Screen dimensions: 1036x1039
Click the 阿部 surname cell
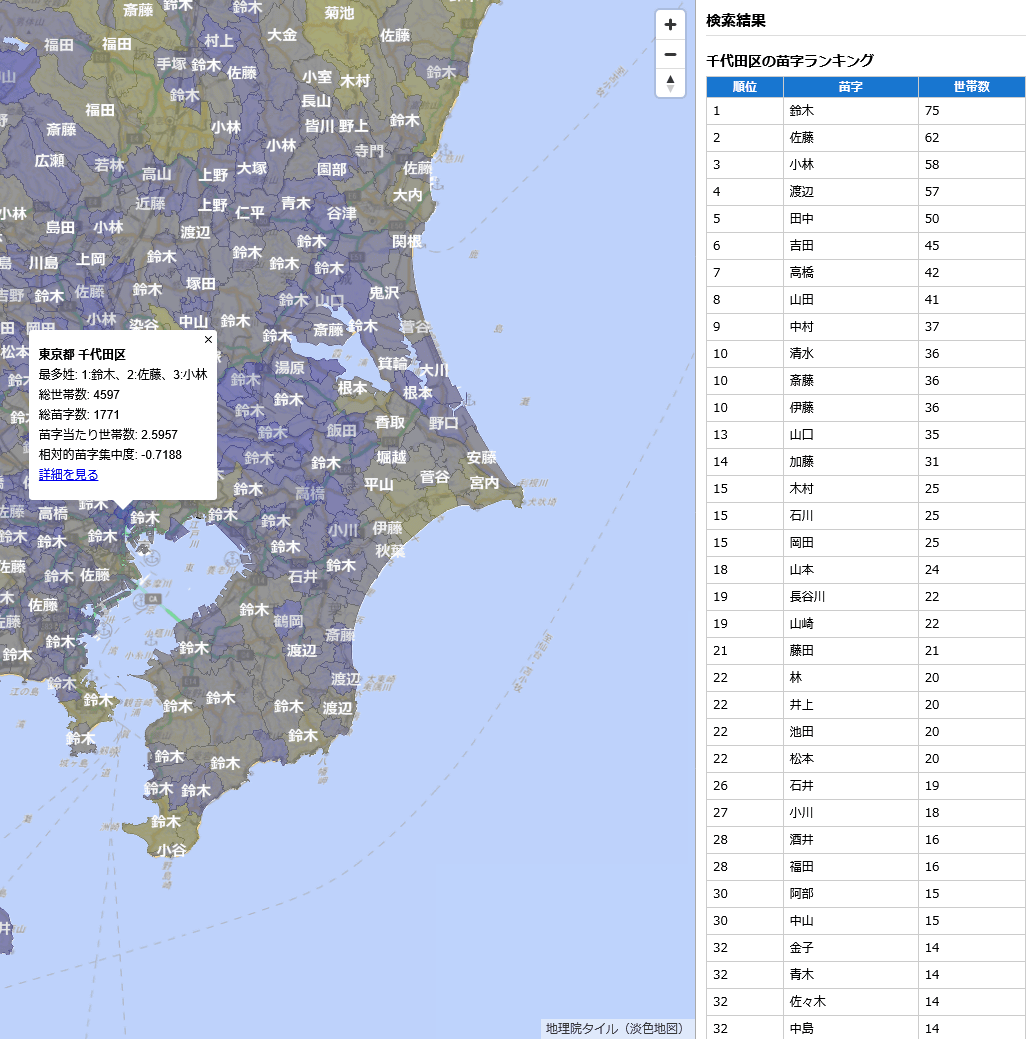(802, 893)
